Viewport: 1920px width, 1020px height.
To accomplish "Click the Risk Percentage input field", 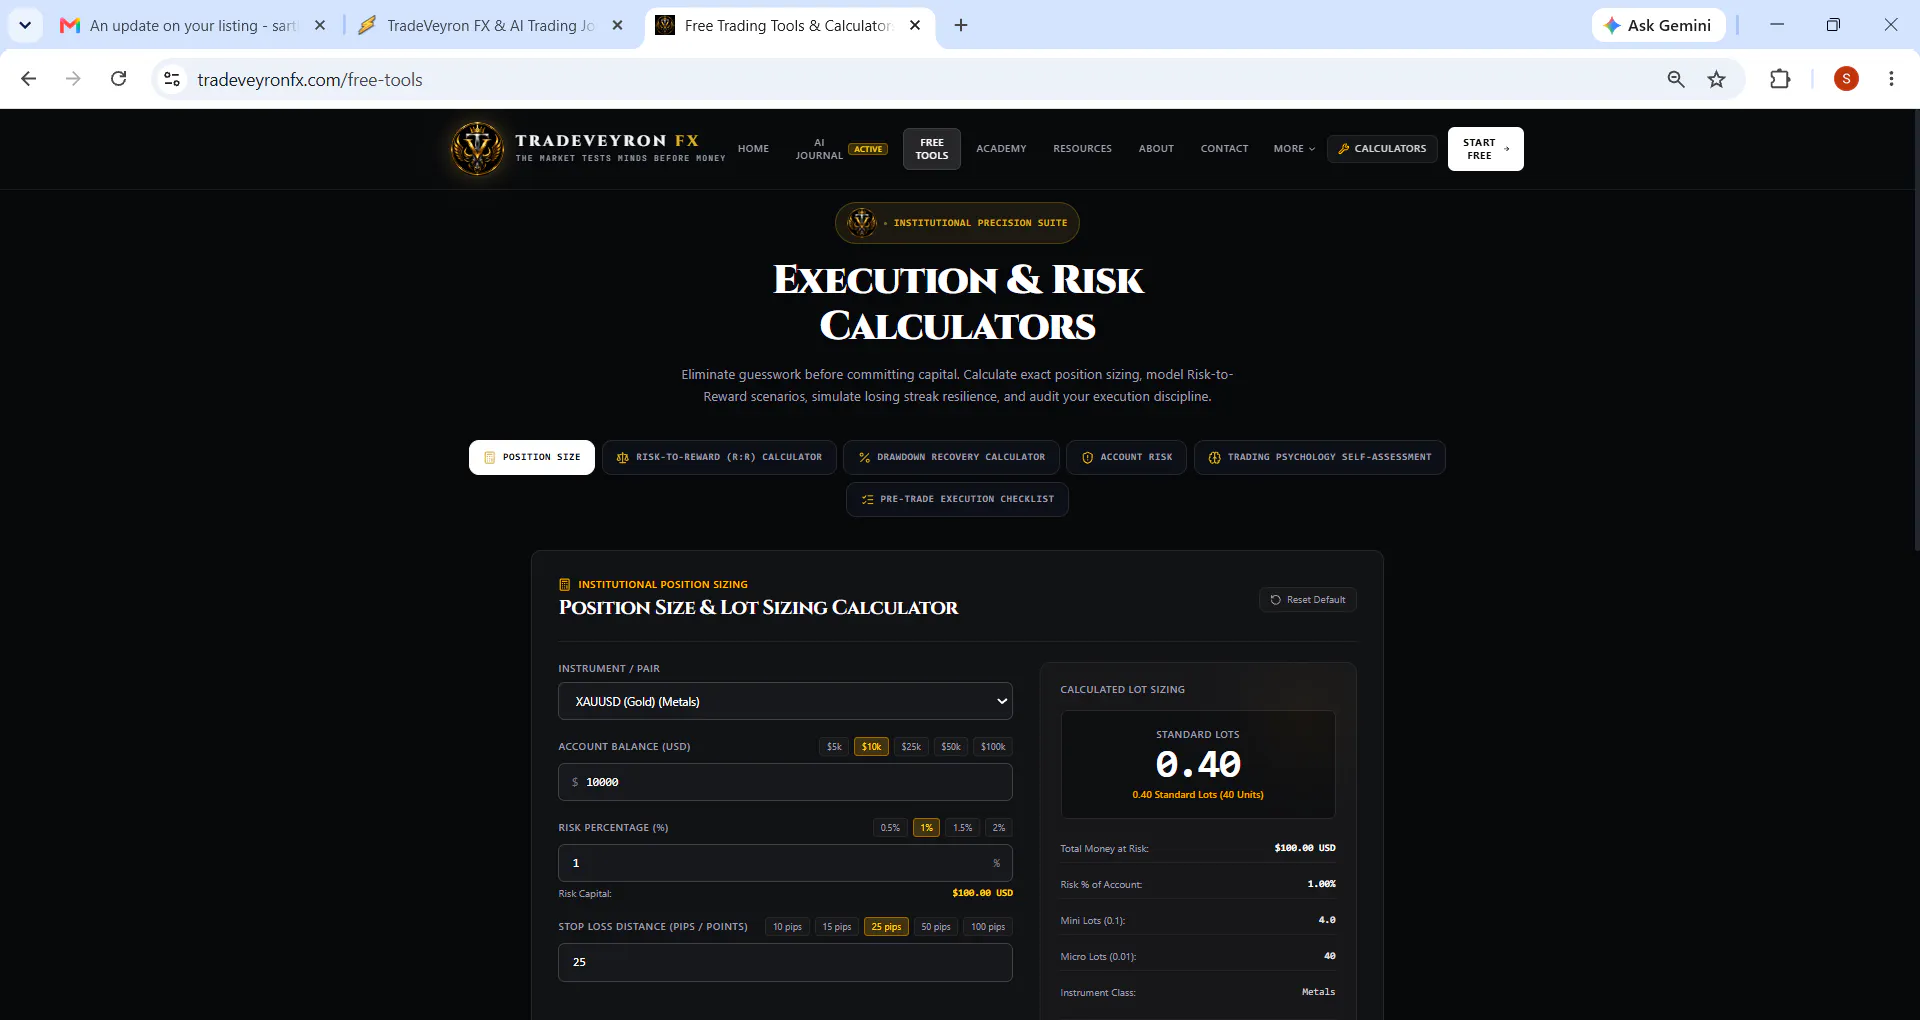I will coord(785,863).
